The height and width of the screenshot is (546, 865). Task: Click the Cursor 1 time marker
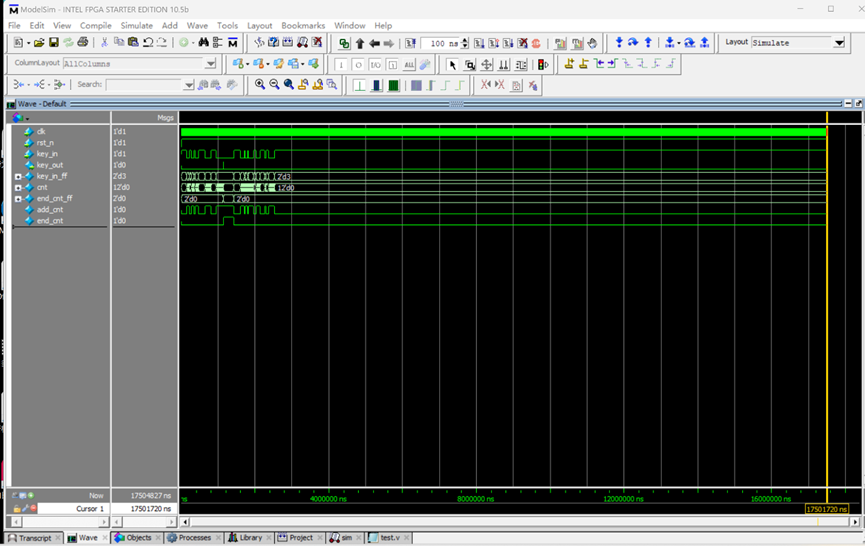tap(826, 509)
